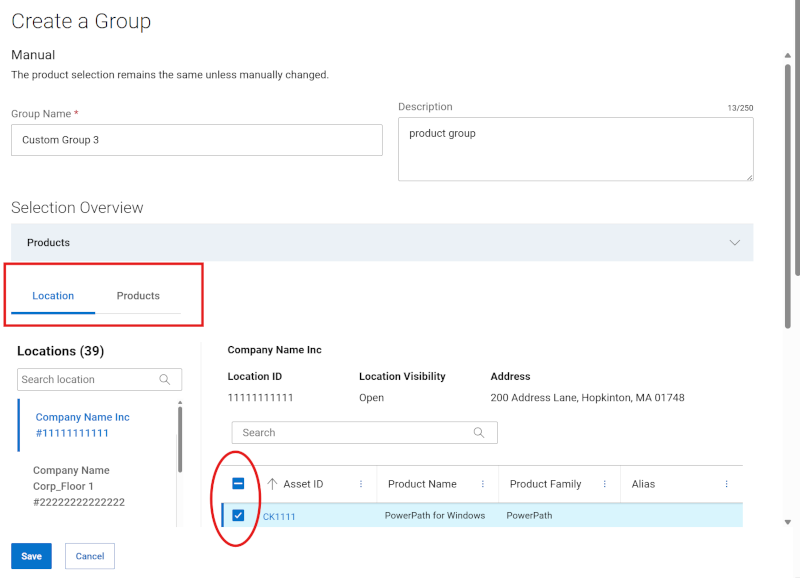Click the Description box resize handle
This screenshot has height=578, width=800.
click(x=749, y=176)
